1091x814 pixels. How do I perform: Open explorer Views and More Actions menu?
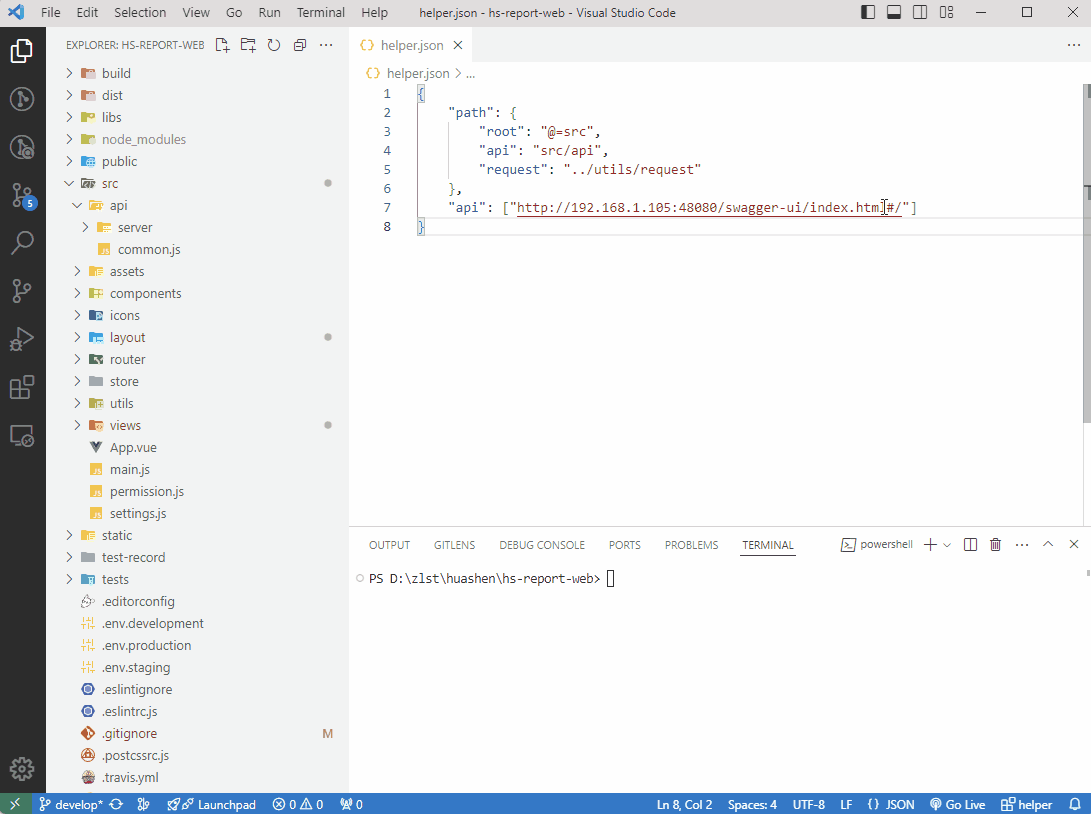[326, 45]
